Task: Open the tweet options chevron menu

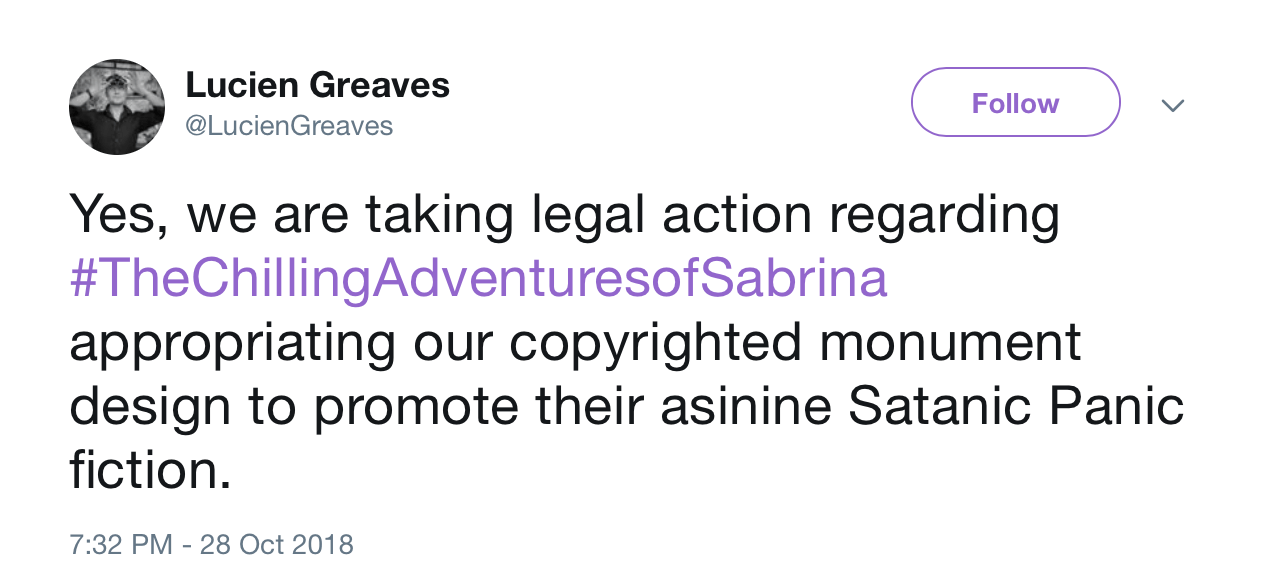Action: (1172, 105)
